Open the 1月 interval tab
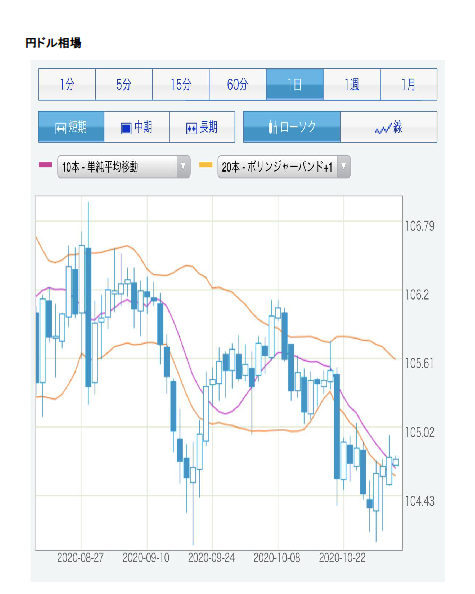The width and height of the screenshot is (475, 594). point(409,84)
